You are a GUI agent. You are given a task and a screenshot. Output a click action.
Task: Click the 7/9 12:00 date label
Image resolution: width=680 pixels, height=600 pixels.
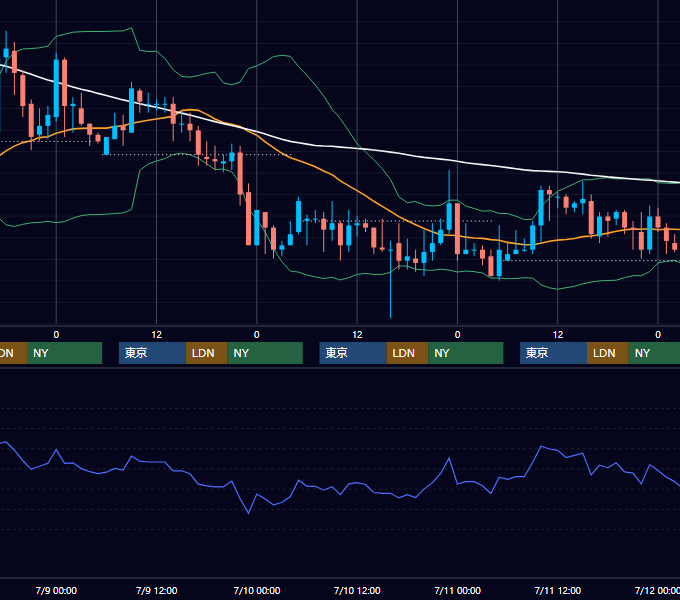(x=157, y=590)
